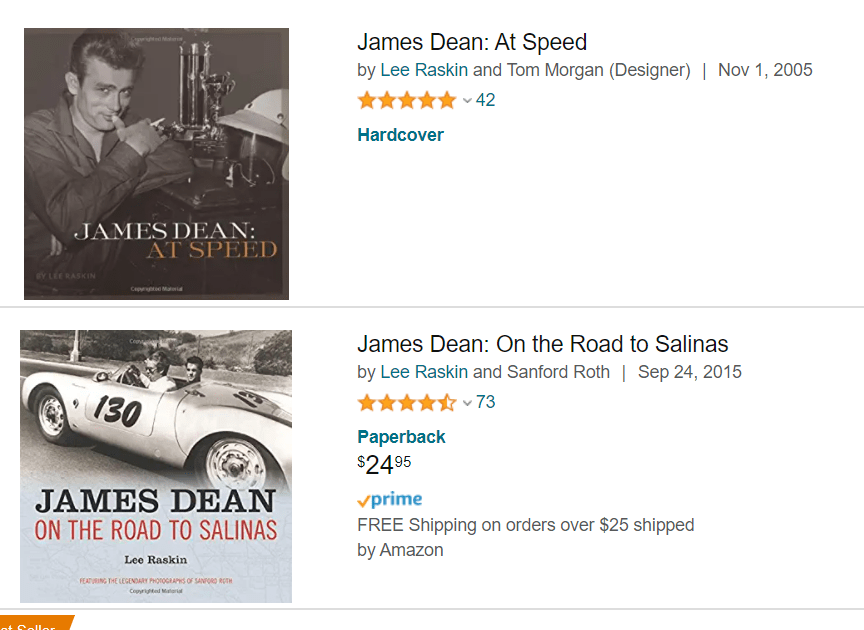The height and width of the screenshot is (630, 864).
Task: Expand the rating dropdown arrow beside 42
Action: coord(467,101)
